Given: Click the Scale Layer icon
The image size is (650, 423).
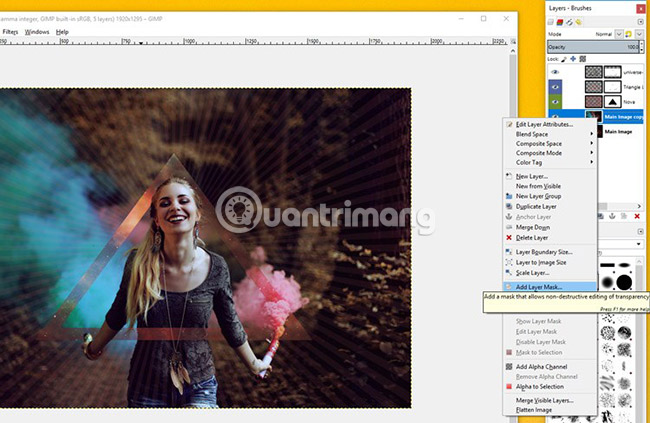Looking at the screenshot, I should 508,272.
